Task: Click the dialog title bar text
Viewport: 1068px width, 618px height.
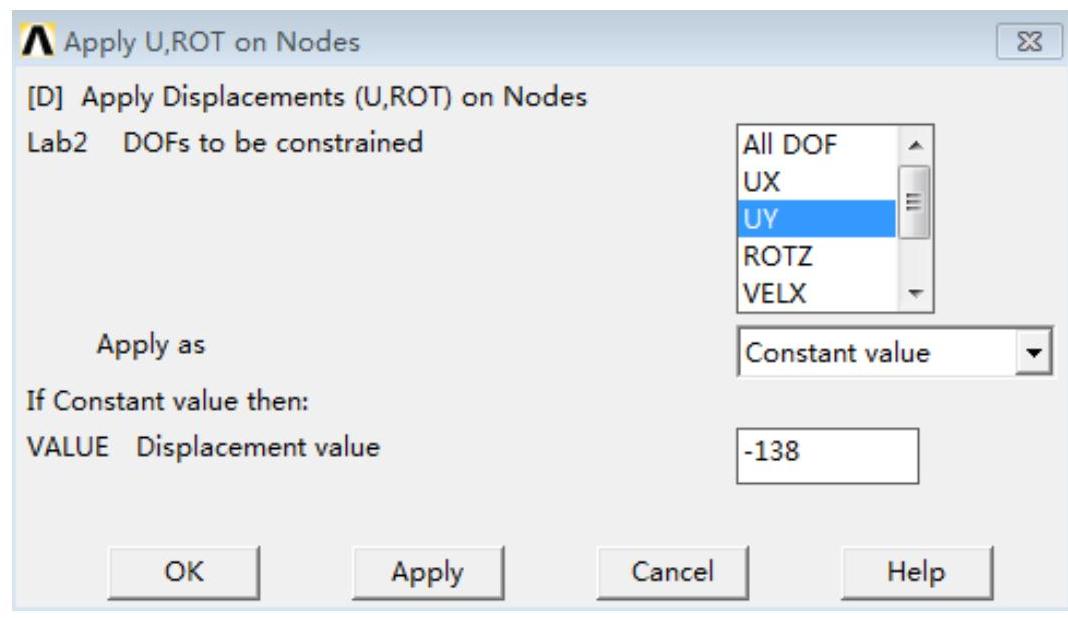Action: pos(212,43)
